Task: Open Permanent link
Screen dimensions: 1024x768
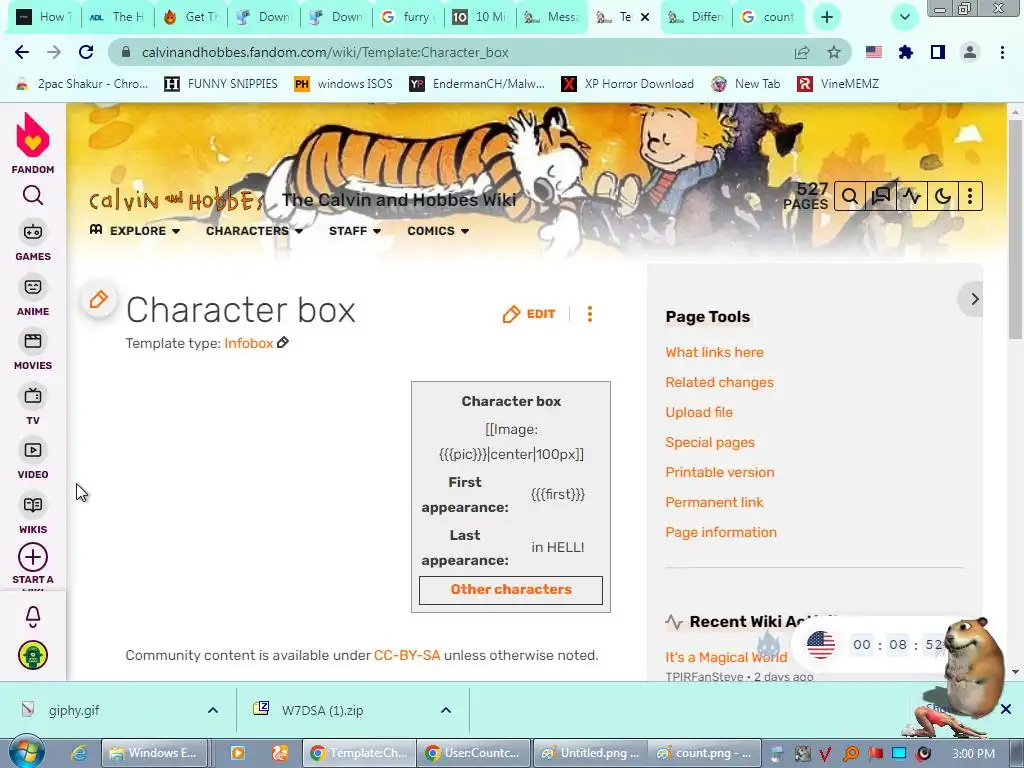Action: point(714,502)
